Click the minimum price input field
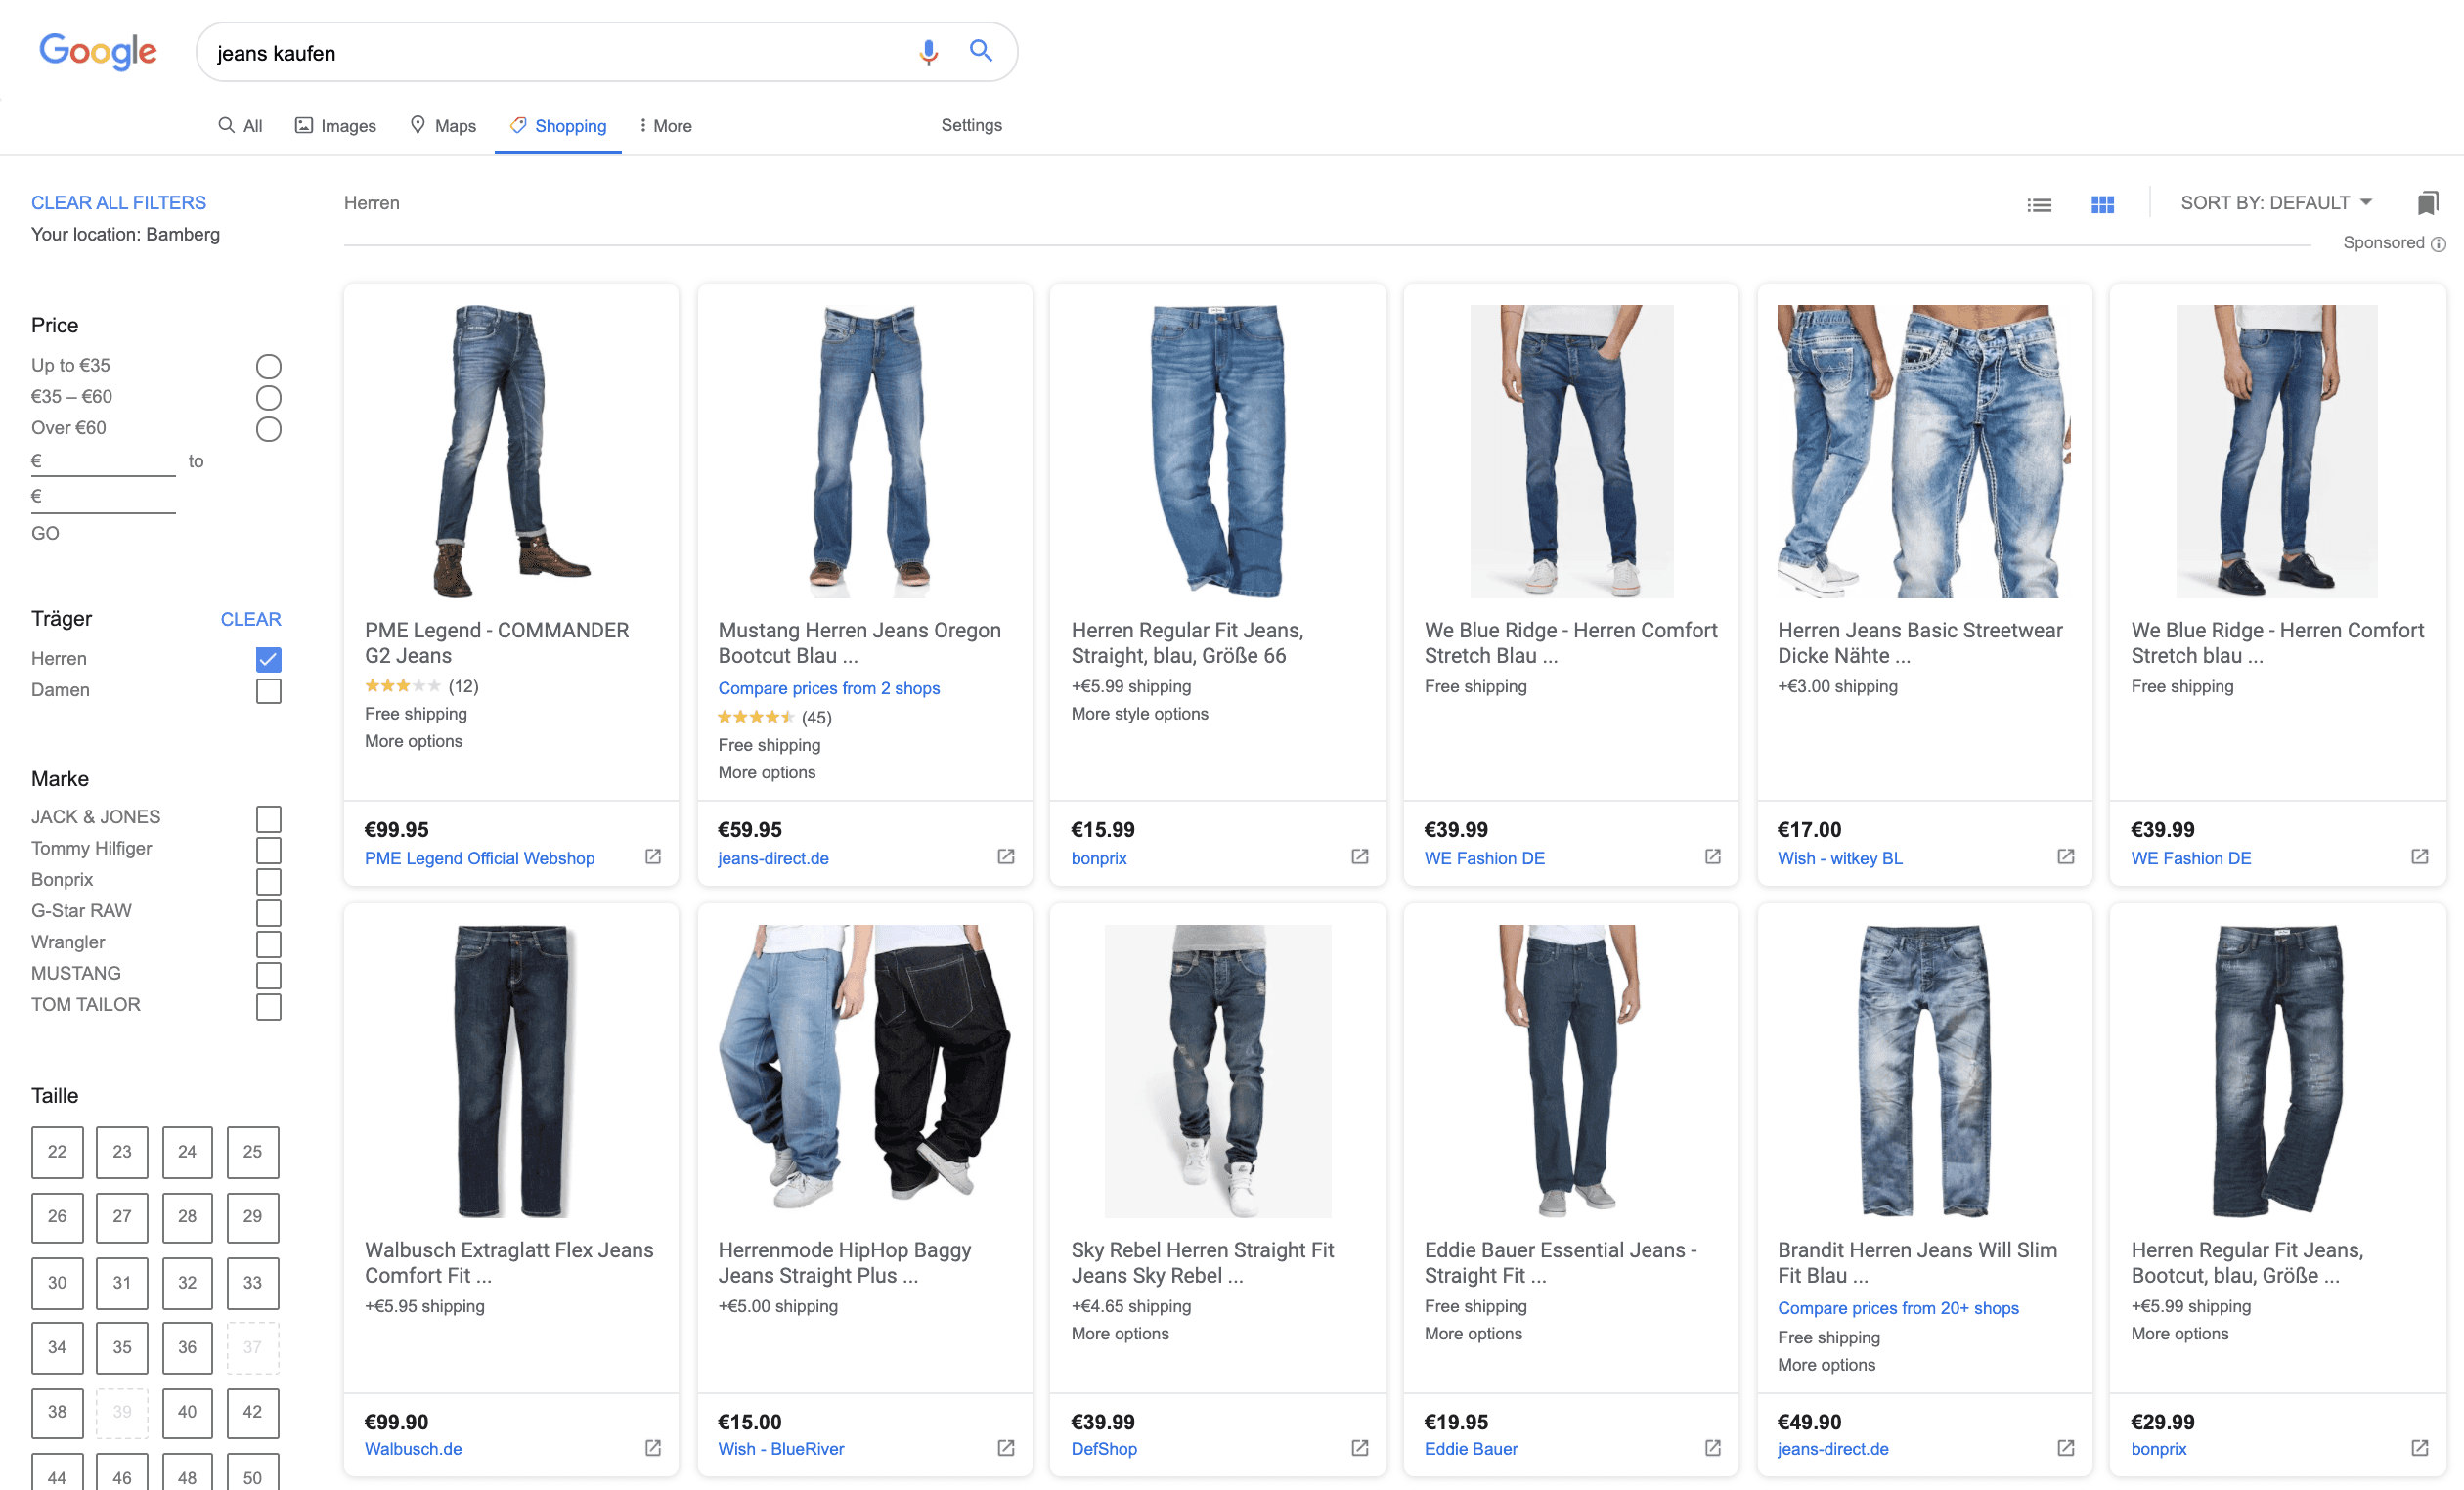 103,462
